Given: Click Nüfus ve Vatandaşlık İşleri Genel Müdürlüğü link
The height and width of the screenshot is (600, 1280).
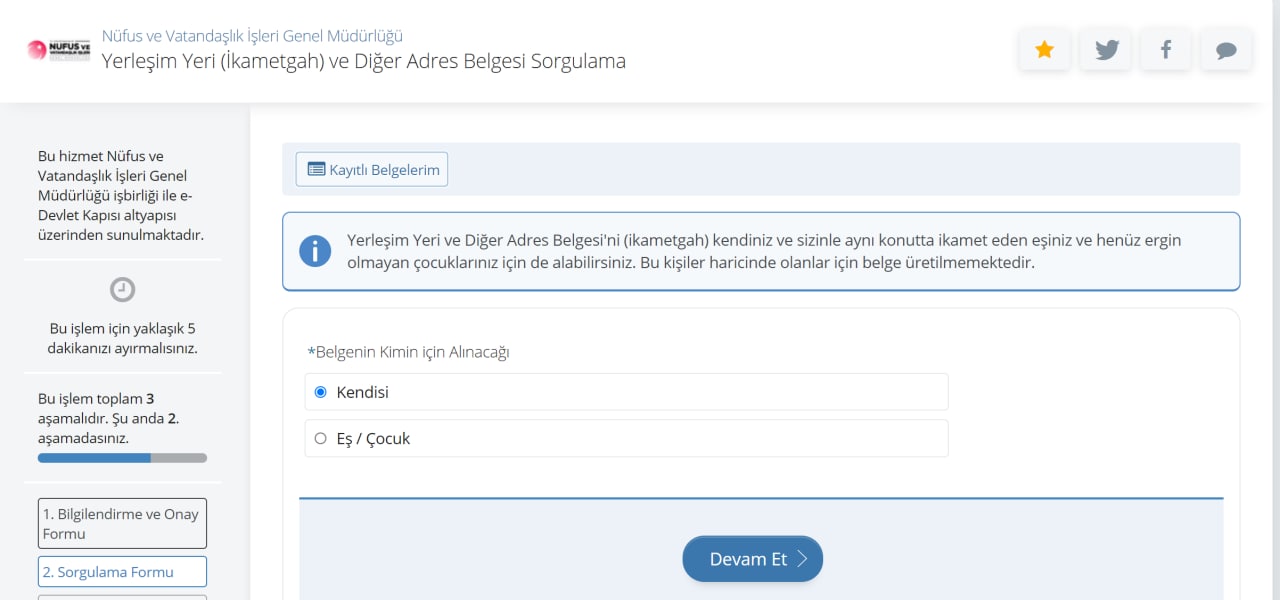Looking at the screenshot, I should [252, 36].
